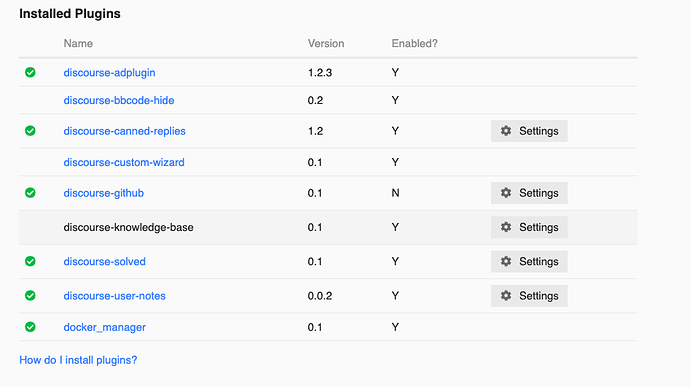
Task: Open Settings for discourse-knowledge-base
Action: 529,227
